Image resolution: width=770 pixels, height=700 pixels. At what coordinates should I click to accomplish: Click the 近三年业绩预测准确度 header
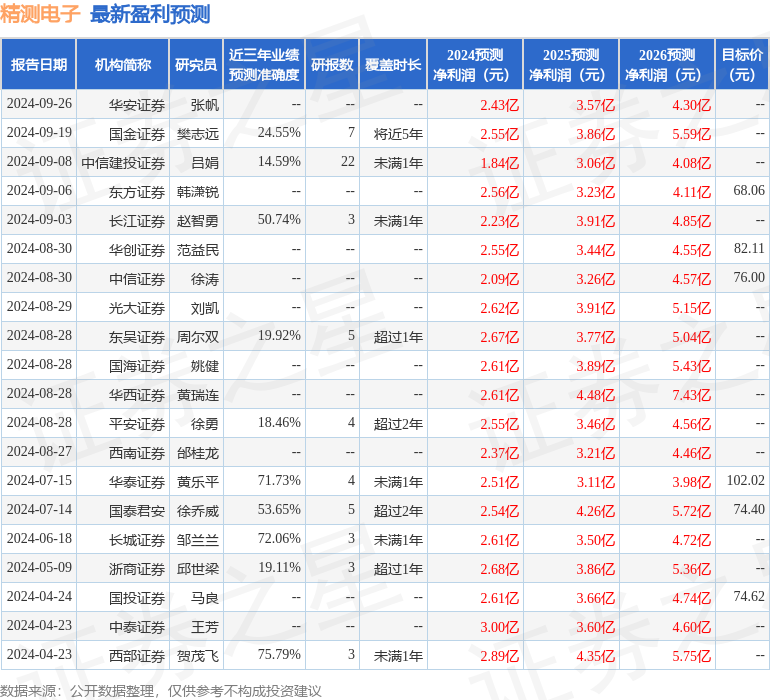[x=264, y=64]
